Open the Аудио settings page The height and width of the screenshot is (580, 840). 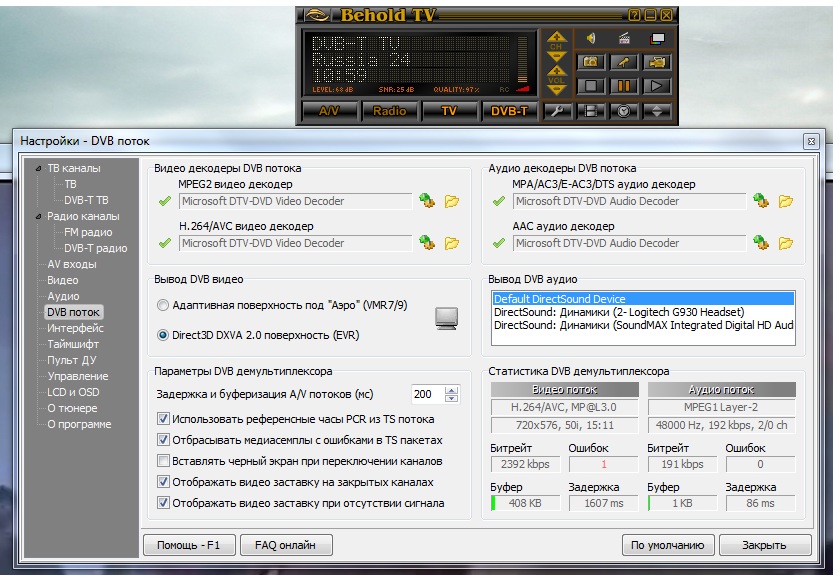(63, 296)
